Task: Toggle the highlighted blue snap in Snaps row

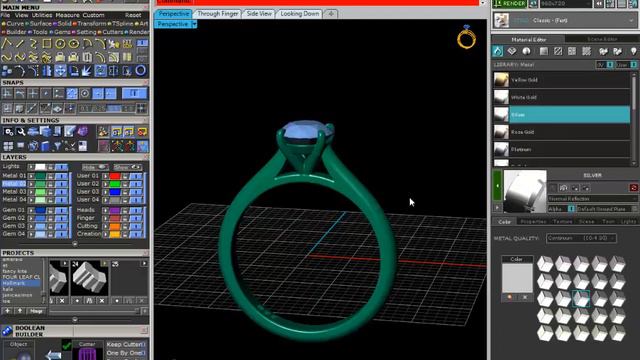Action: (x=72, y=93)
